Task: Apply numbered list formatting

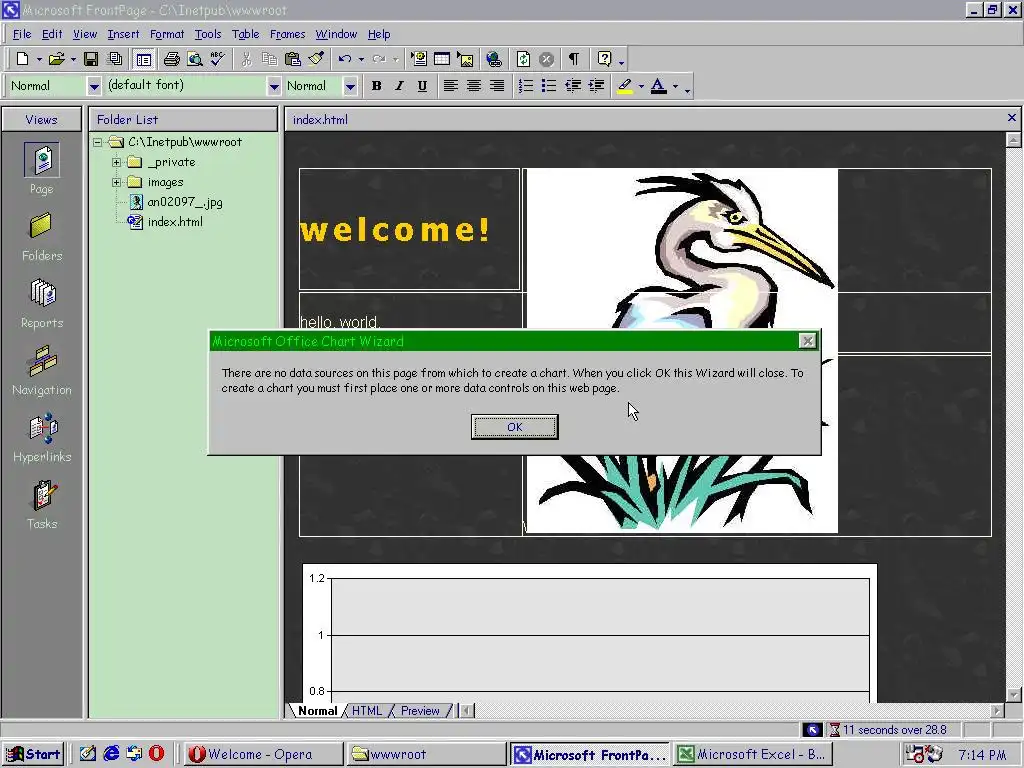Action: [x=526, y=86]
